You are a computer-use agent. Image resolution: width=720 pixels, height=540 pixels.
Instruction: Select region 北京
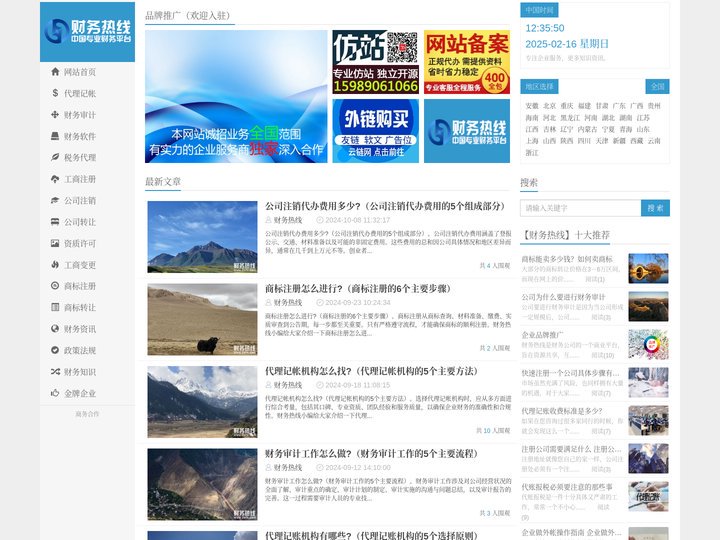(549, 106)
